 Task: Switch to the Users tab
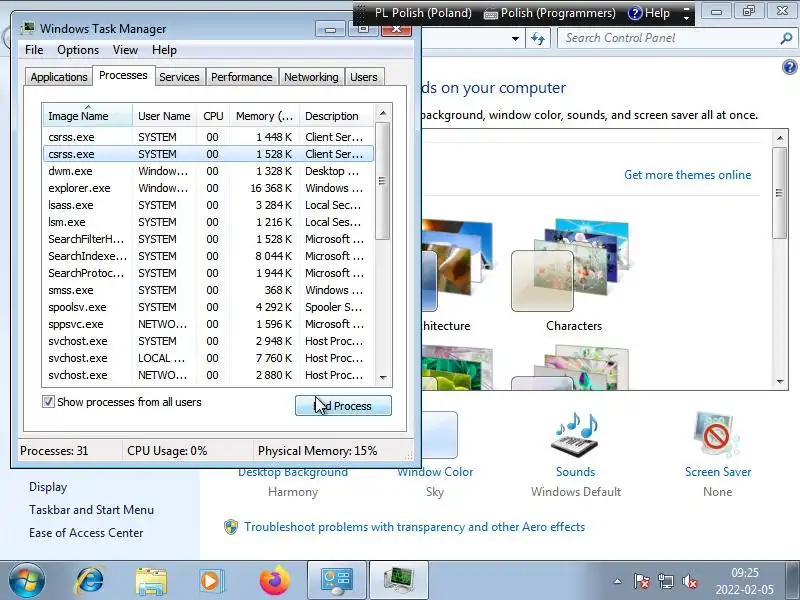(x=364, y=77)
